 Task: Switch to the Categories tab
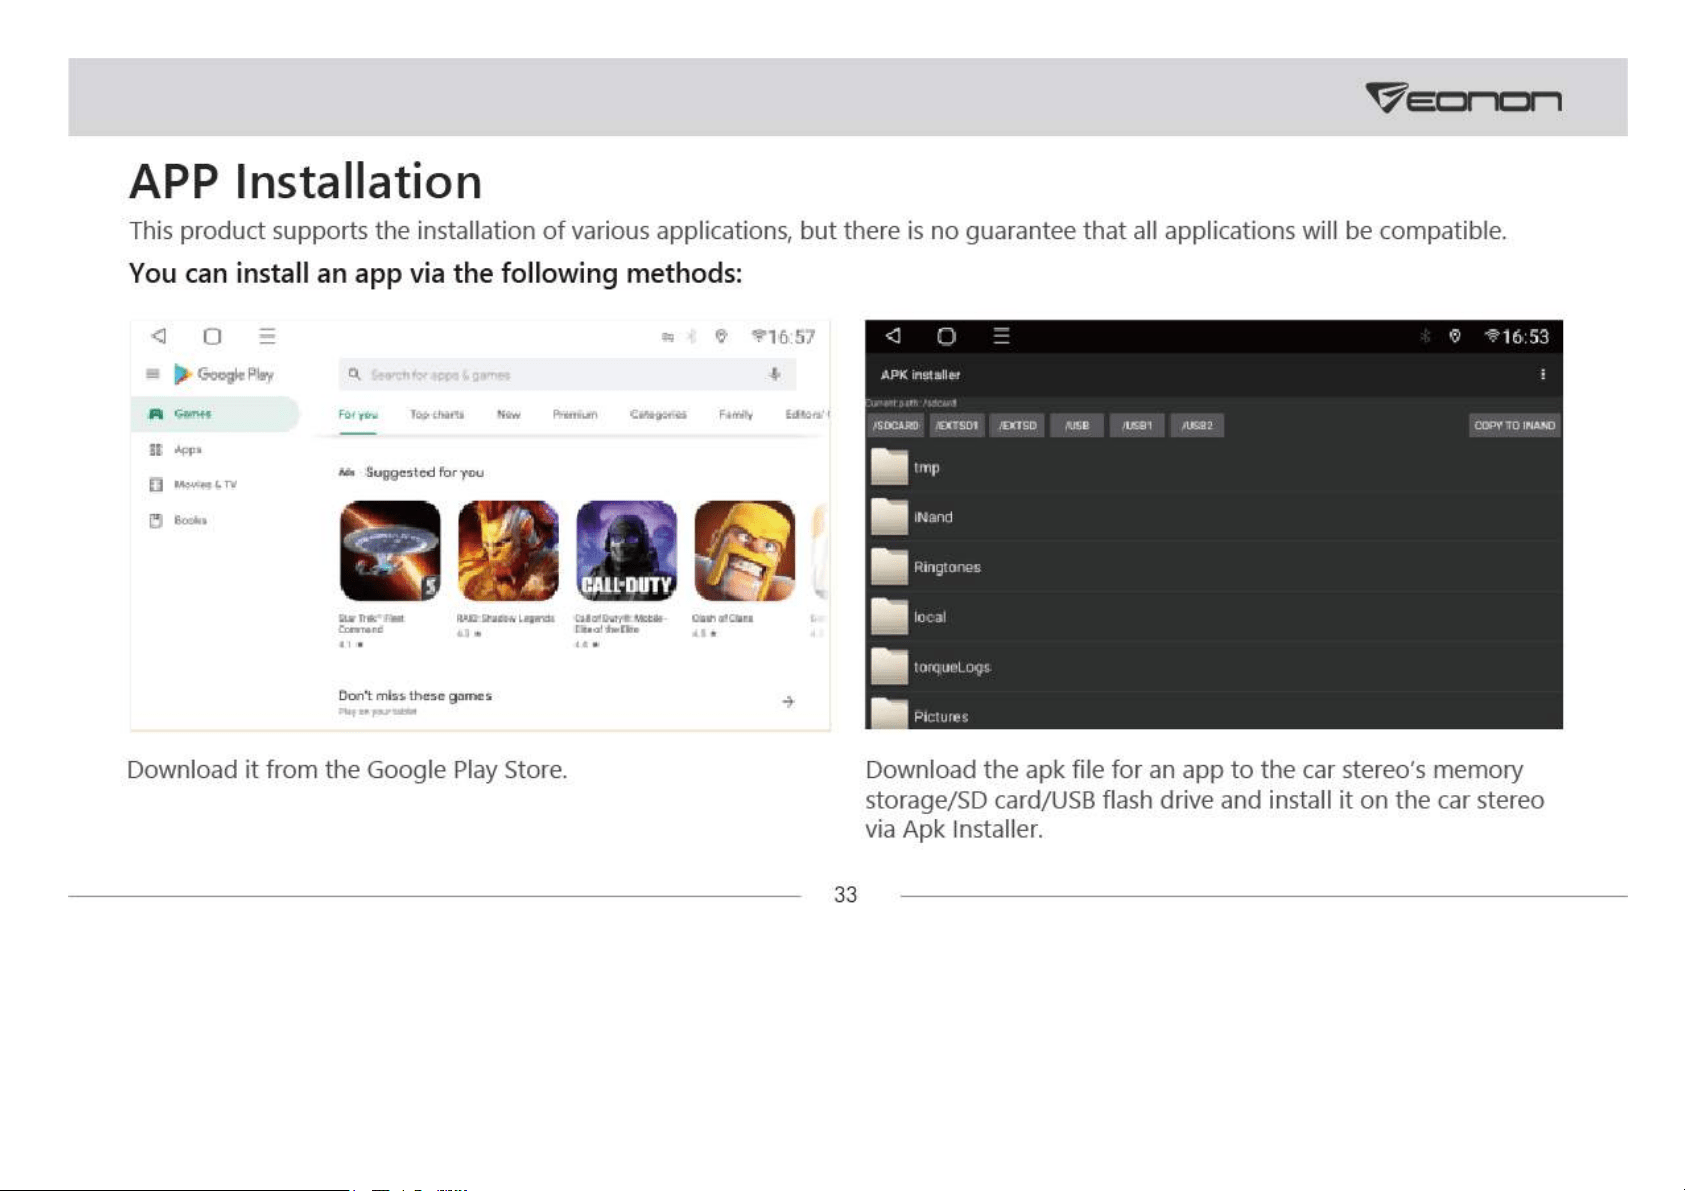click(x=658, y=414)
